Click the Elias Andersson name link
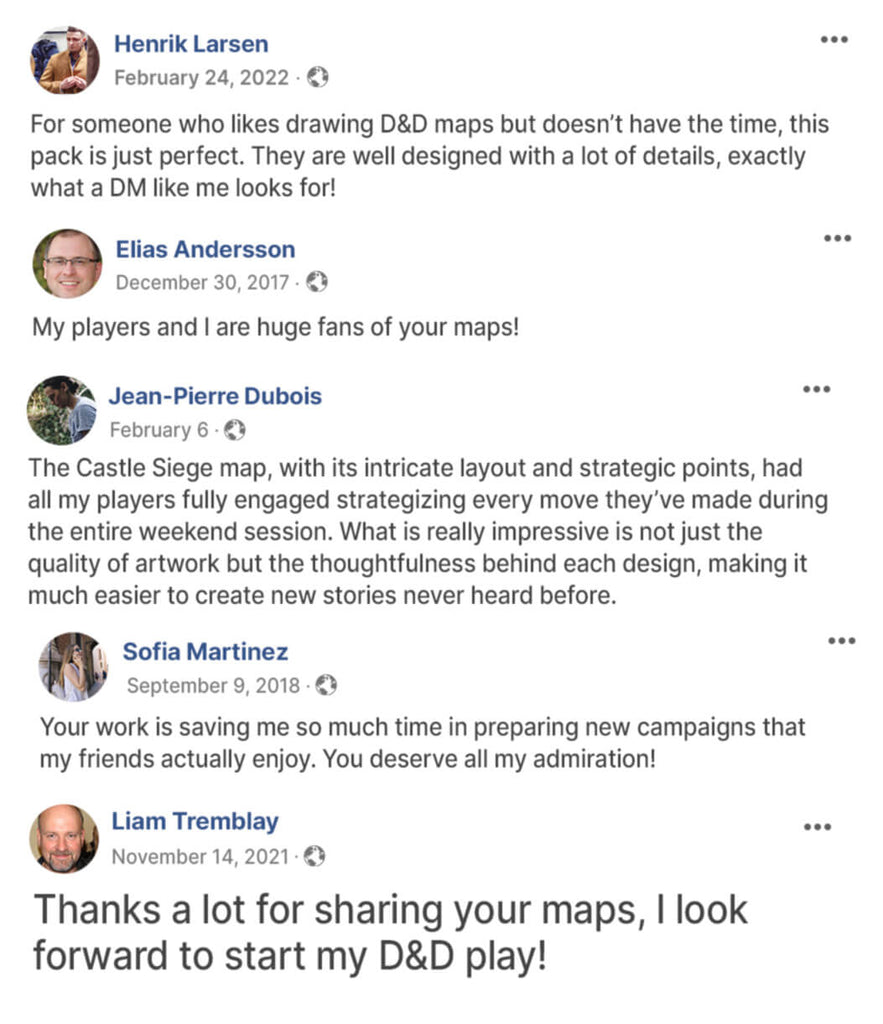This screenshot has width=883, height=1024. point(205,249)
